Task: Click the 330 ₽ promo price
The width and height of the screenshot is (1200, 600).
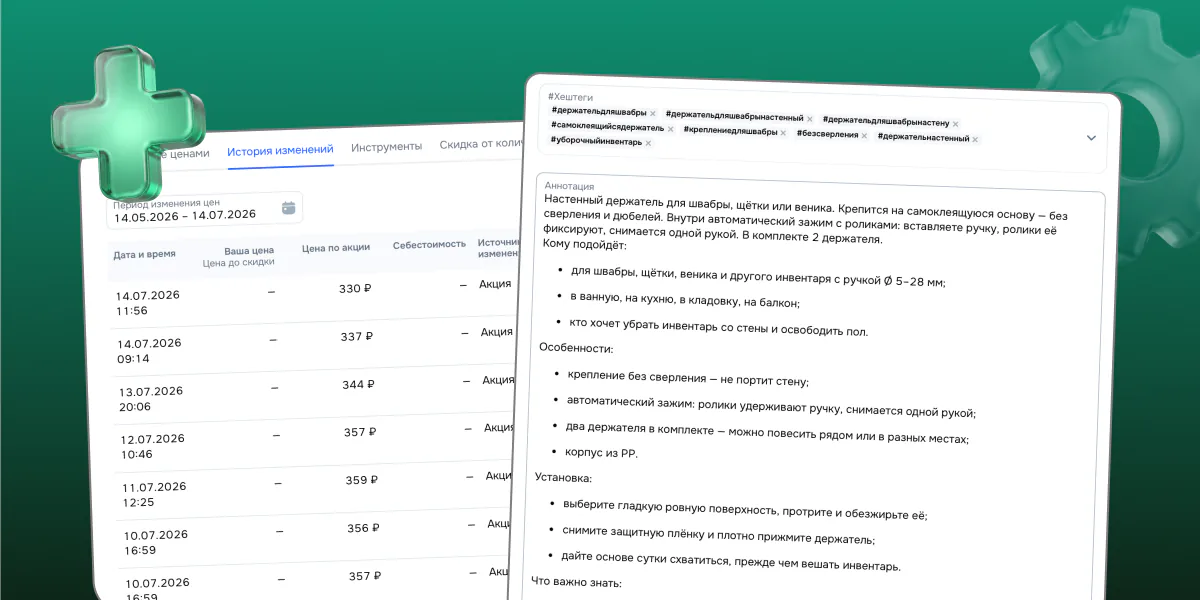Action: click(355, 288)
